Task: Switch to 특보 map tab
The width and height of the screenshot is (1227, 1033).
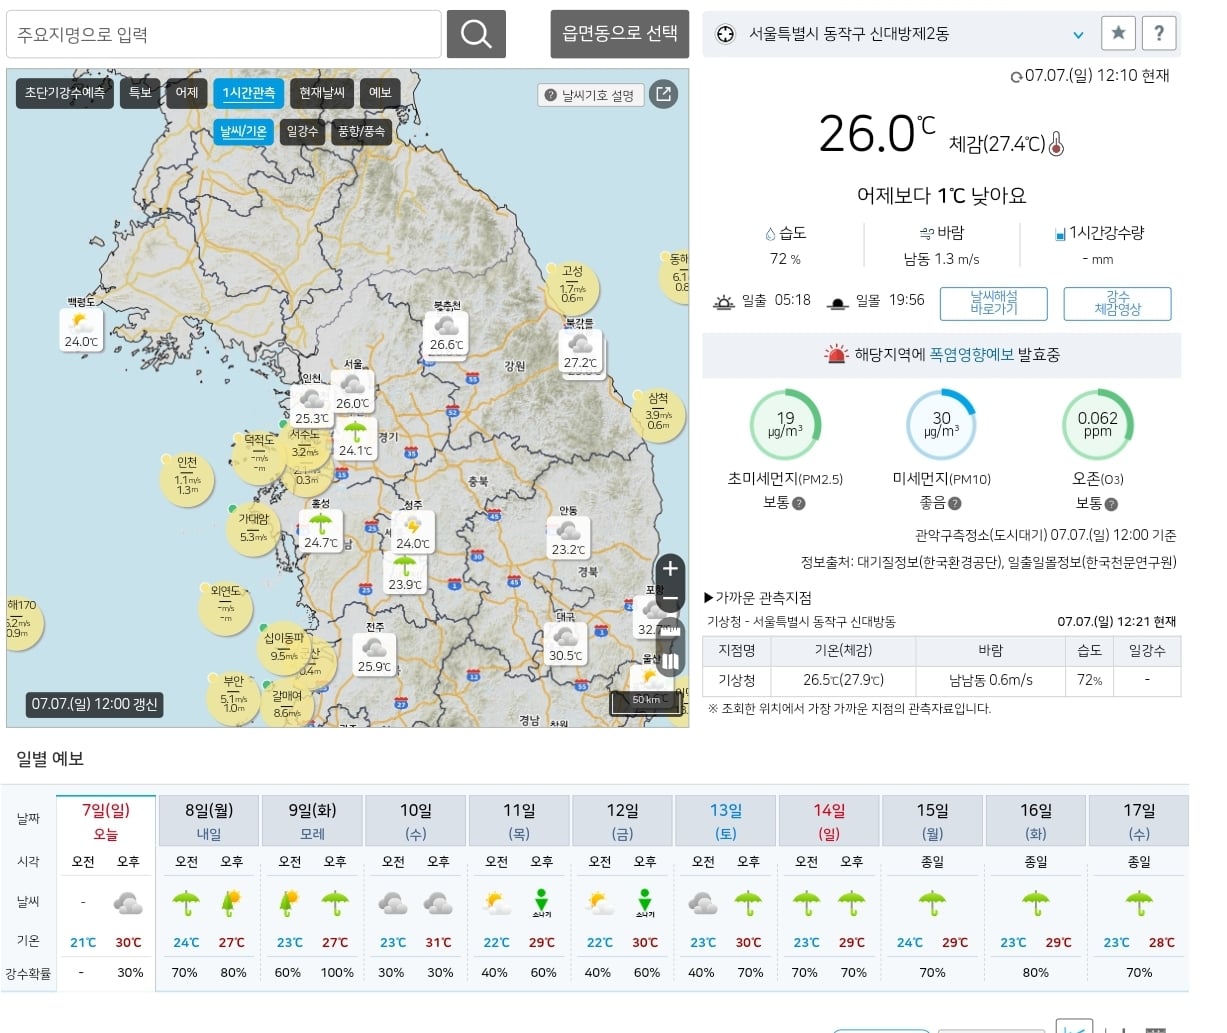Action: pos(140,94)
